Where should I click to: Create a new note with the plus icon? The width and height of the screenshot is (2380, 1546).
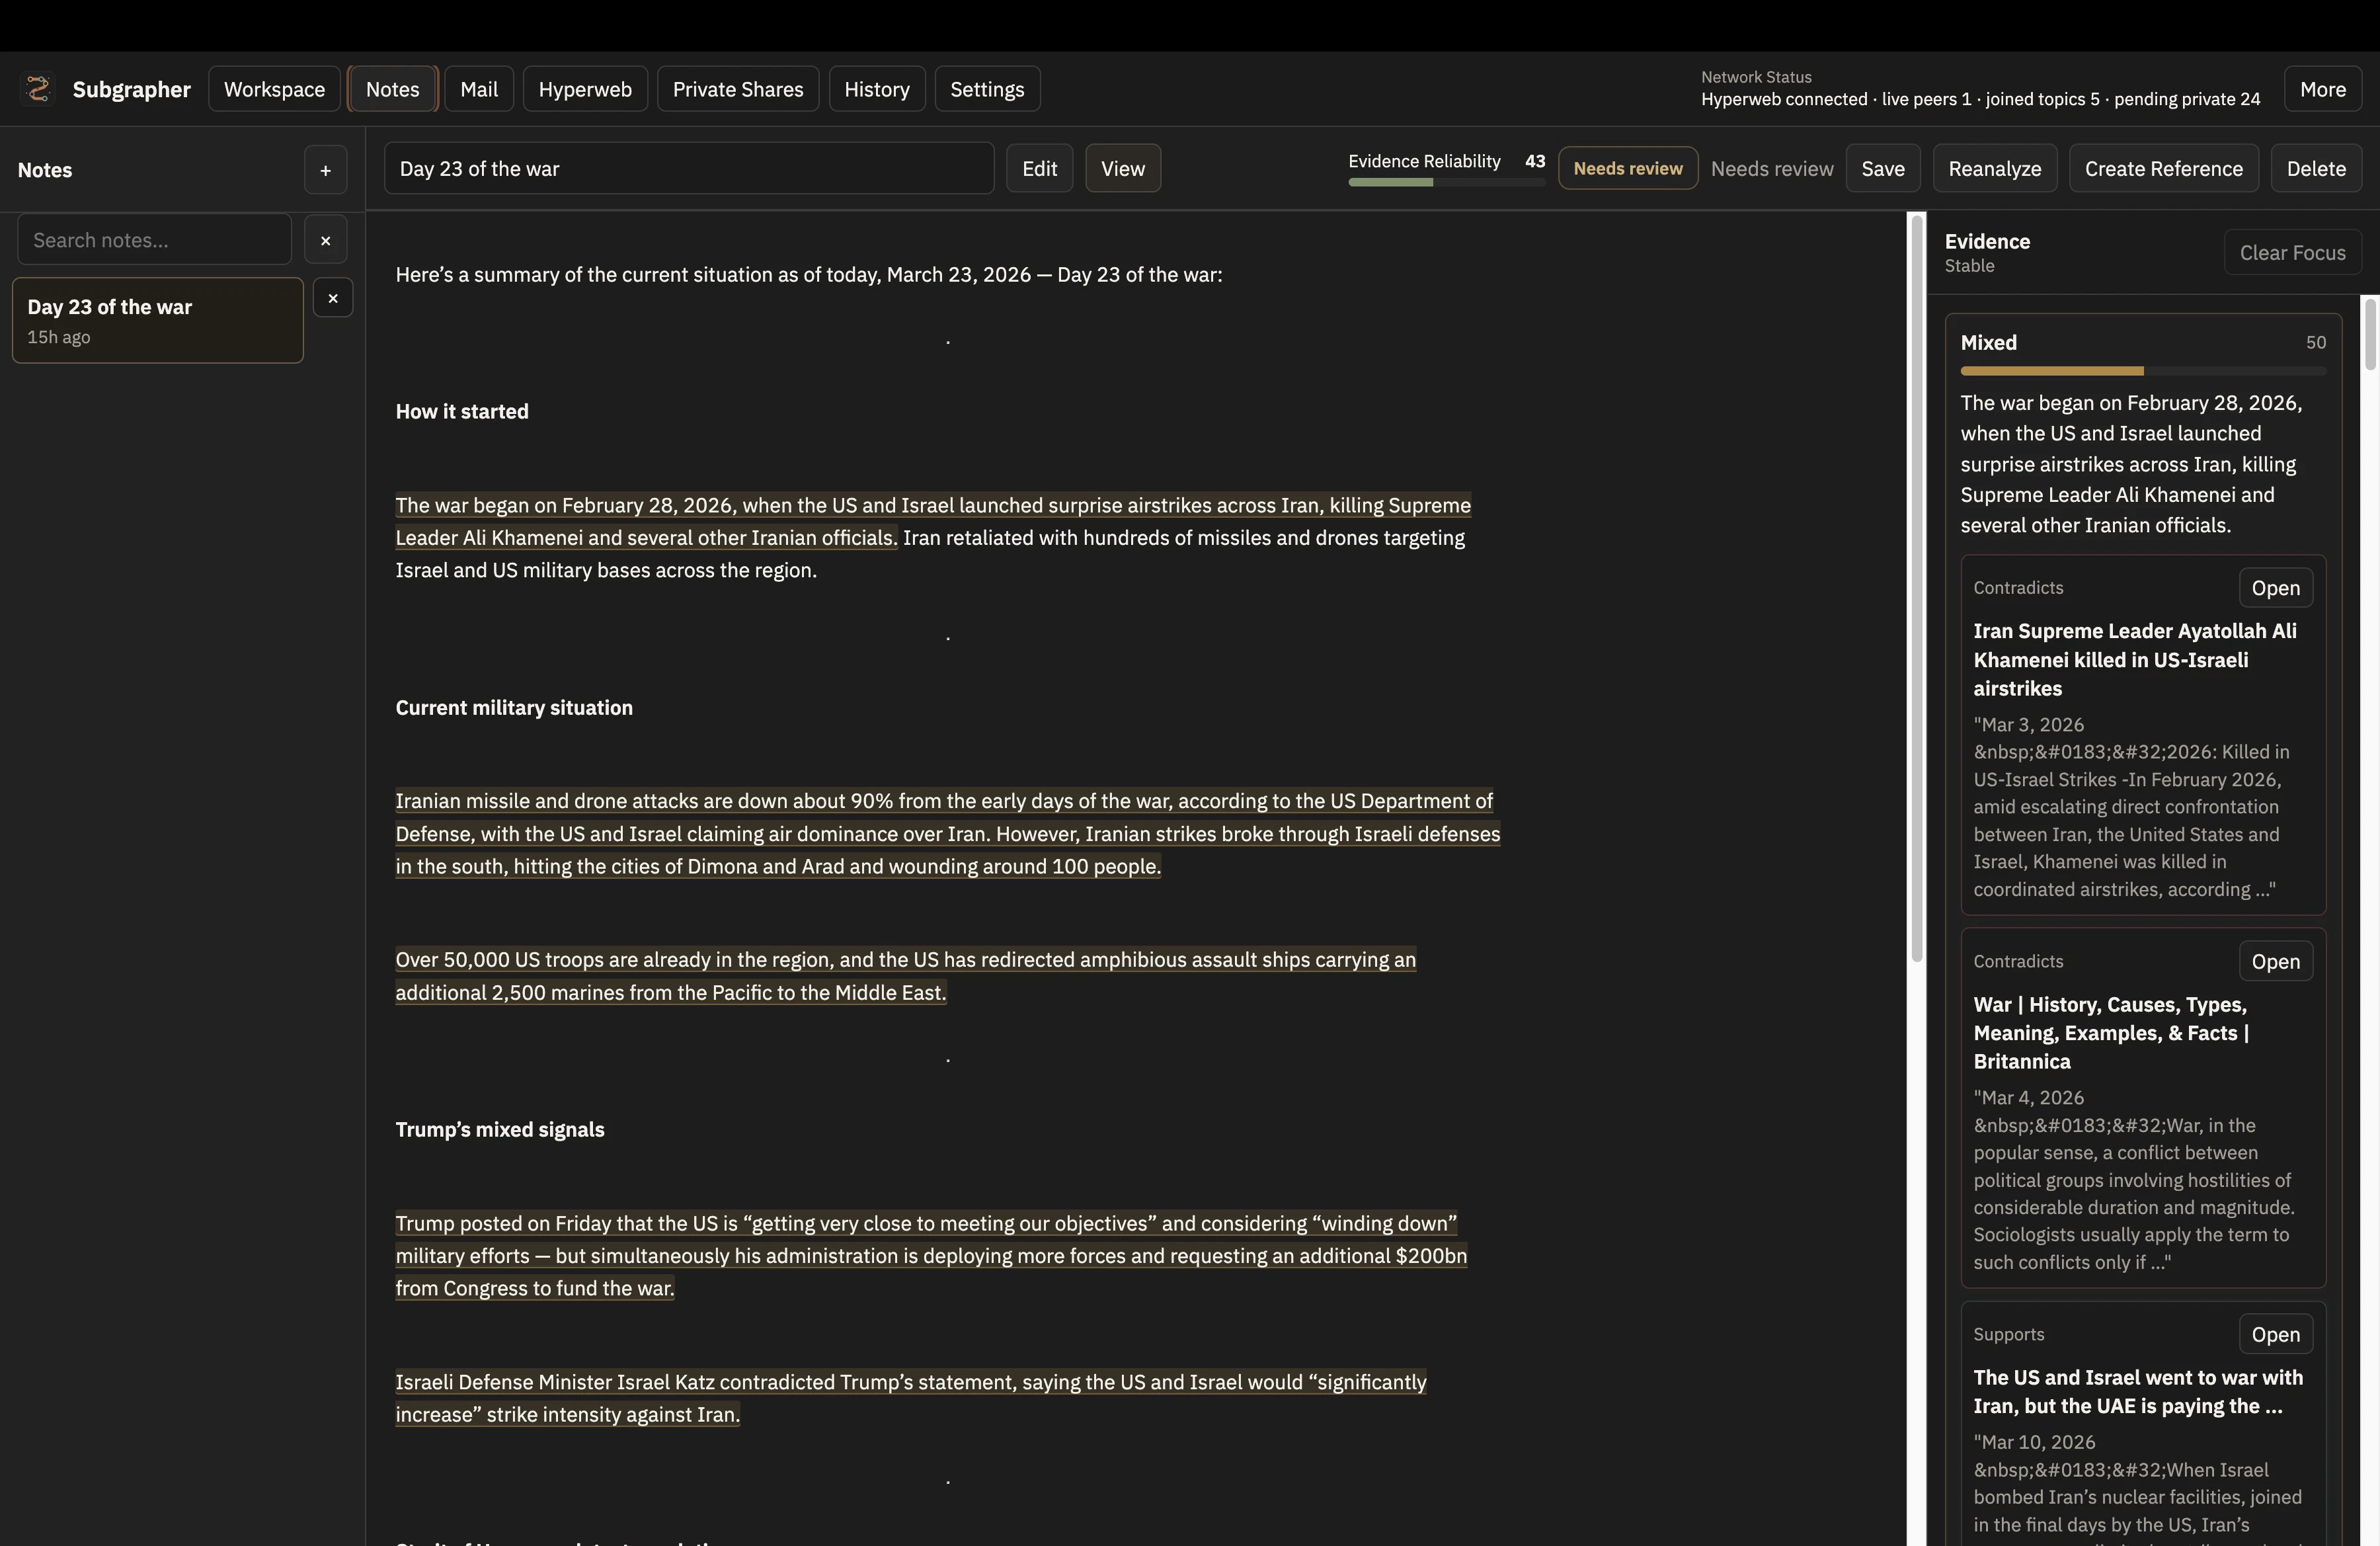325,169
